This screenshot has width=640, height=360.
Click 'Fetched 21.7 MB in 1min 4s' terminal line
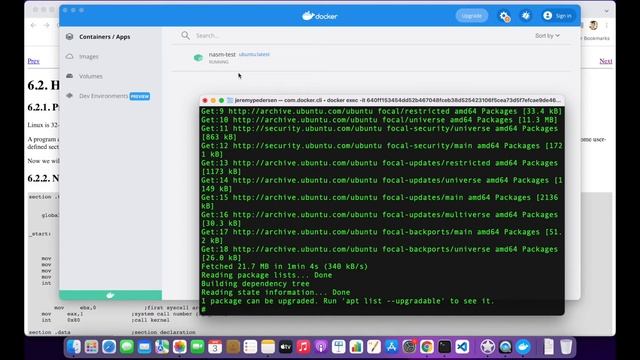pos(284,267)
